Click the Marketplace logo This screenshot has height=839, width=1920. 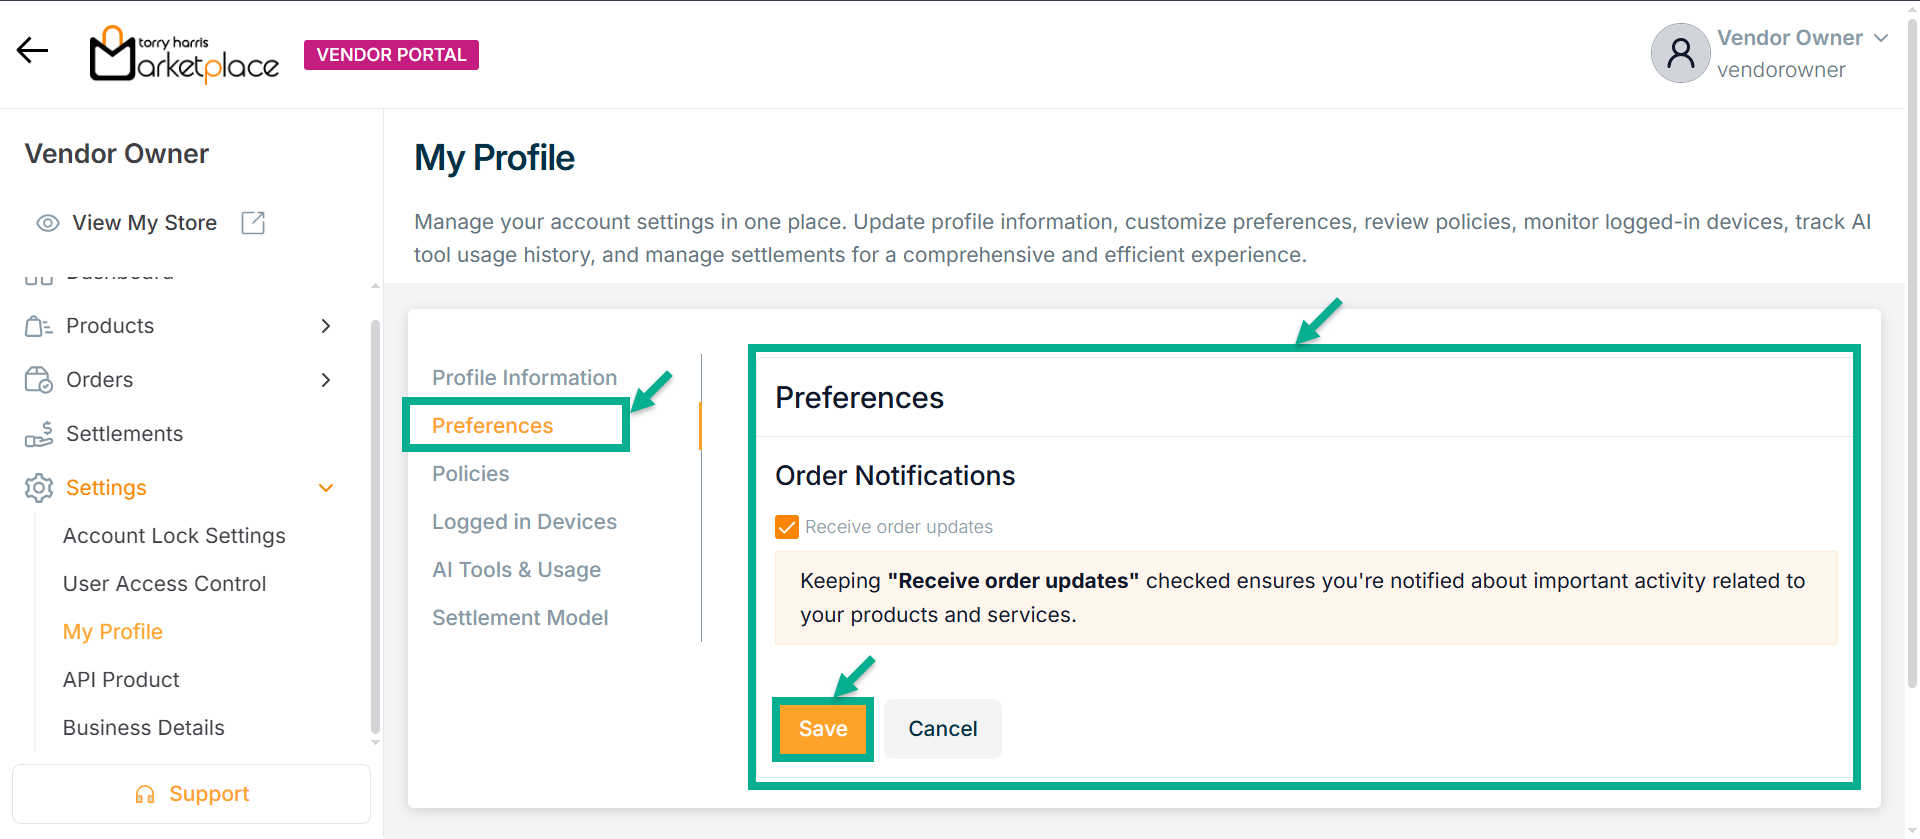coord(184,55)
